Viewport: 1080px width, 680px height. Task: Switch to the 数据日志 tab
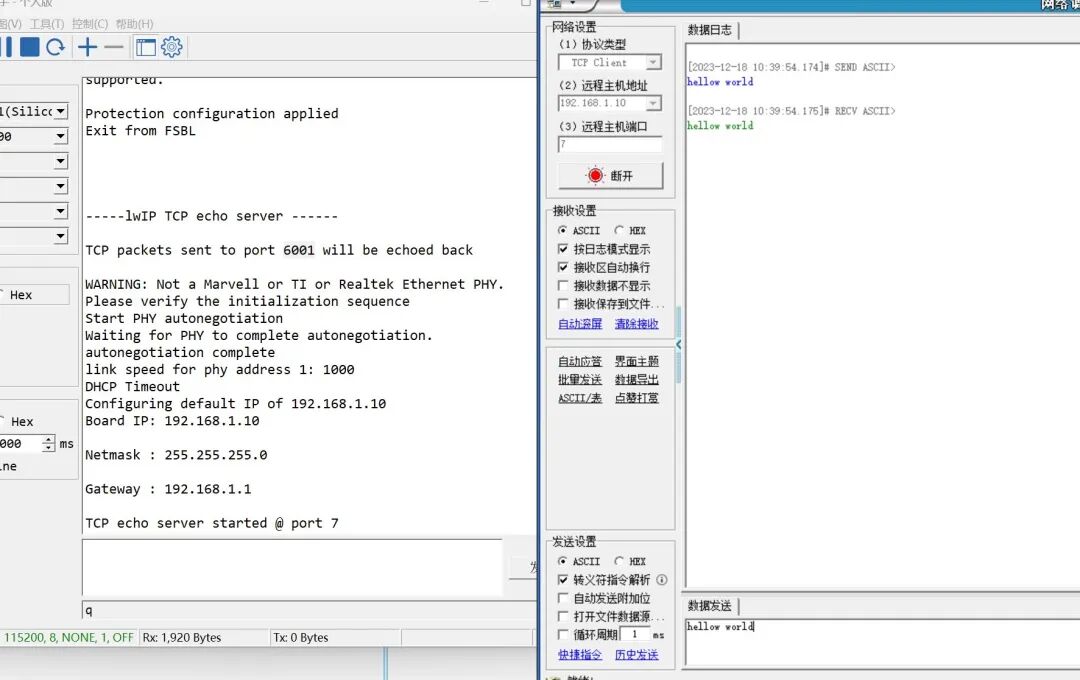(710, 31)
